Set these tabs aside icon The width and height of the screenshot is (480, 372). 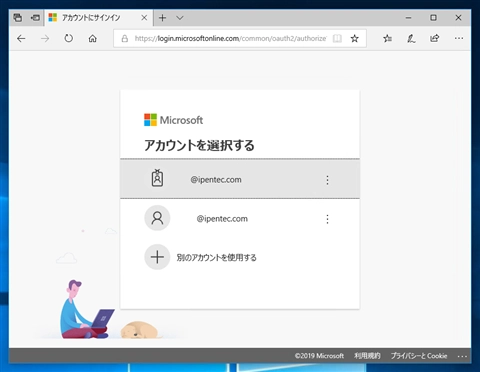pyautogui.click(x=35, y=18)
